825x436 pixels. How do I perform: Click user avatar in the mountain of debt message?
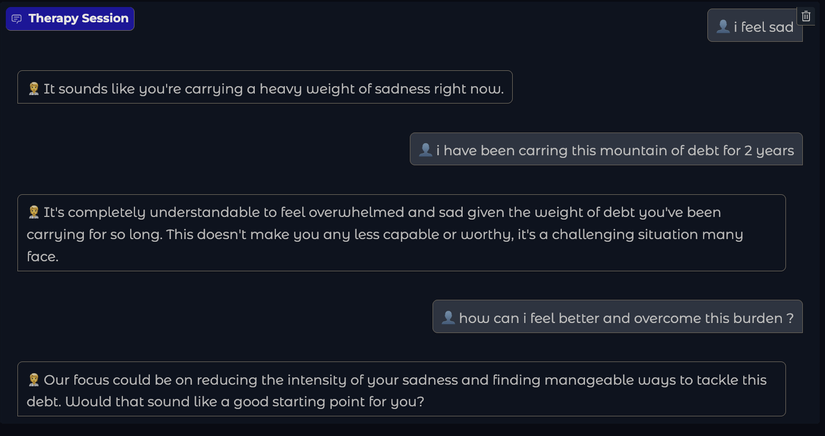click(425, 150)
